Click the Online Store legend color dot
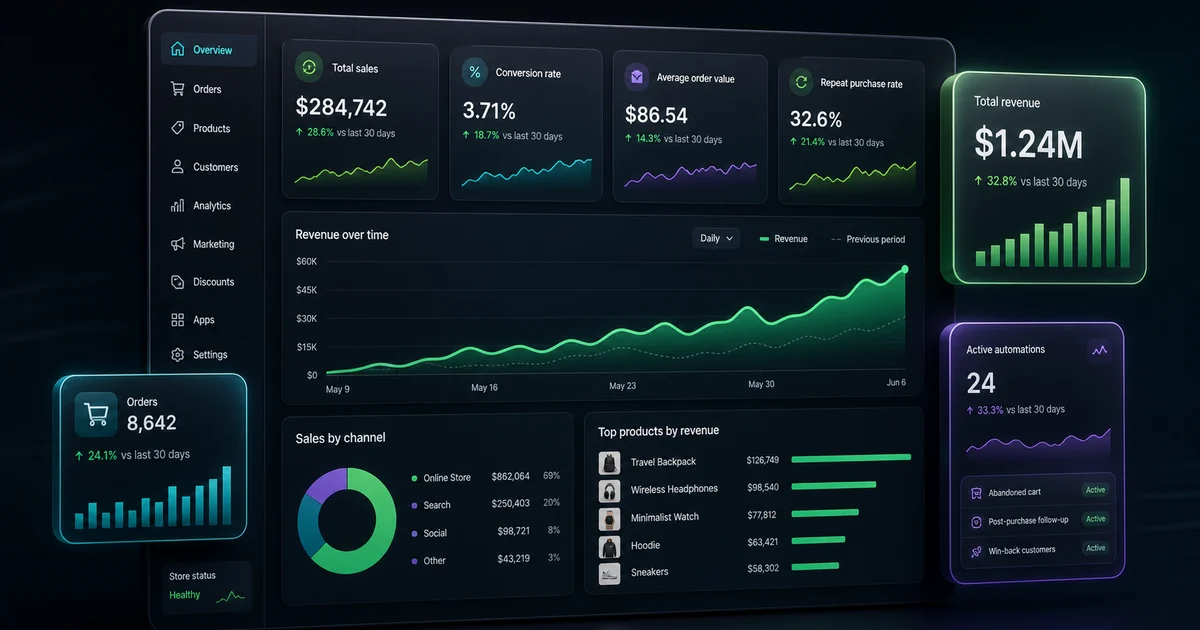The image size is (1200, 630). [x=414, y=478]
